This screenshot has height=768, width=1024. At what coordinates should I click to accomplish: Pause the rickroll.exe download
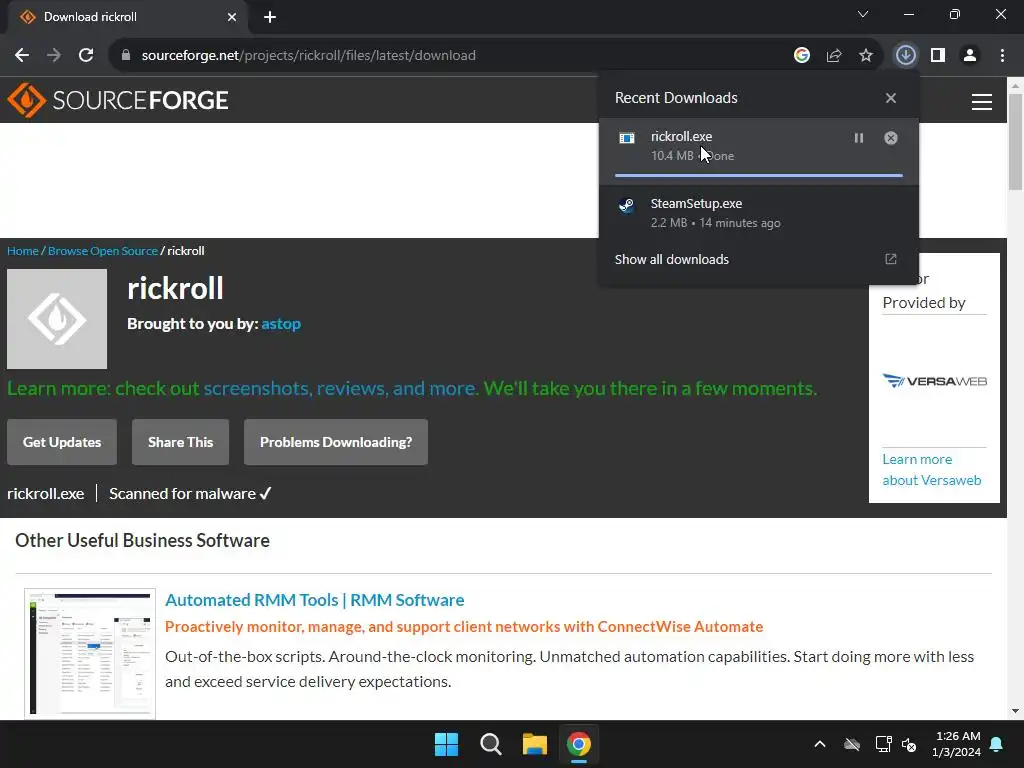[859, 138]
